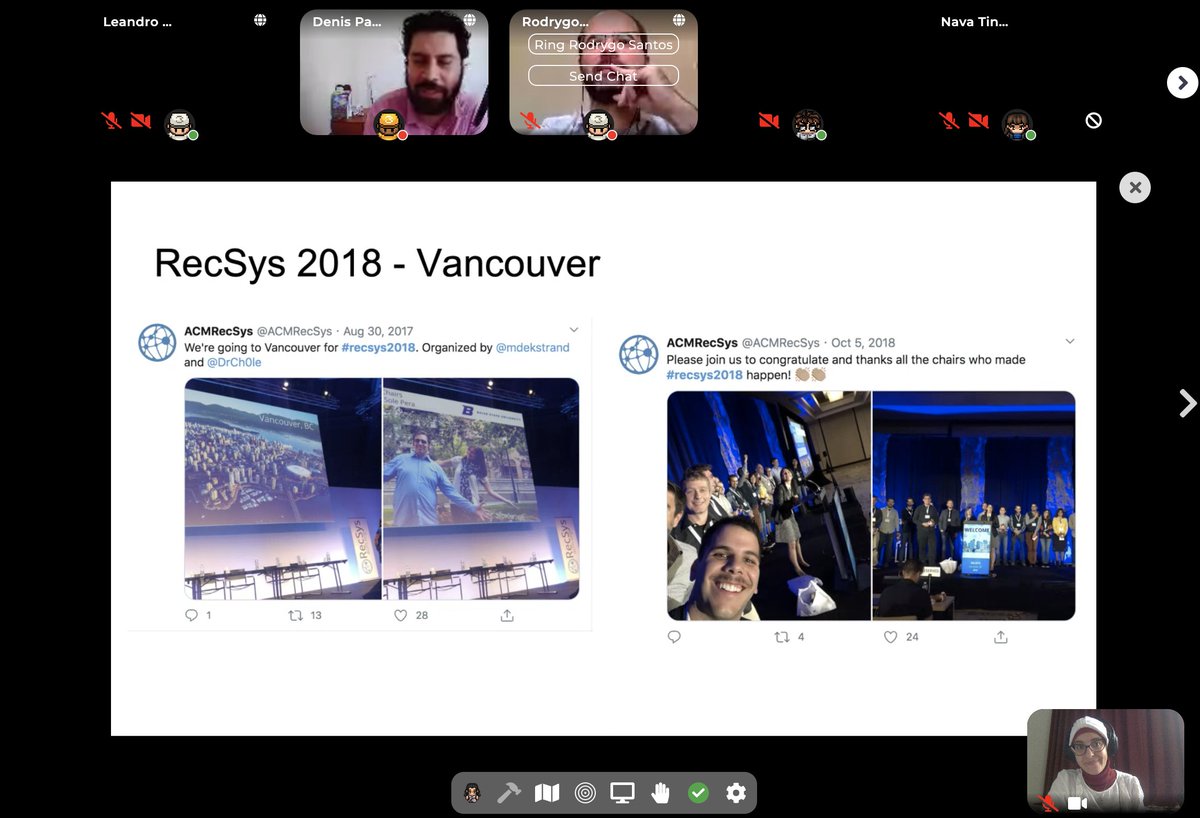Click Leandro's camera-off icon
Image resolution: width=1200 pixels, height=818 pixels.
(141, 121)
